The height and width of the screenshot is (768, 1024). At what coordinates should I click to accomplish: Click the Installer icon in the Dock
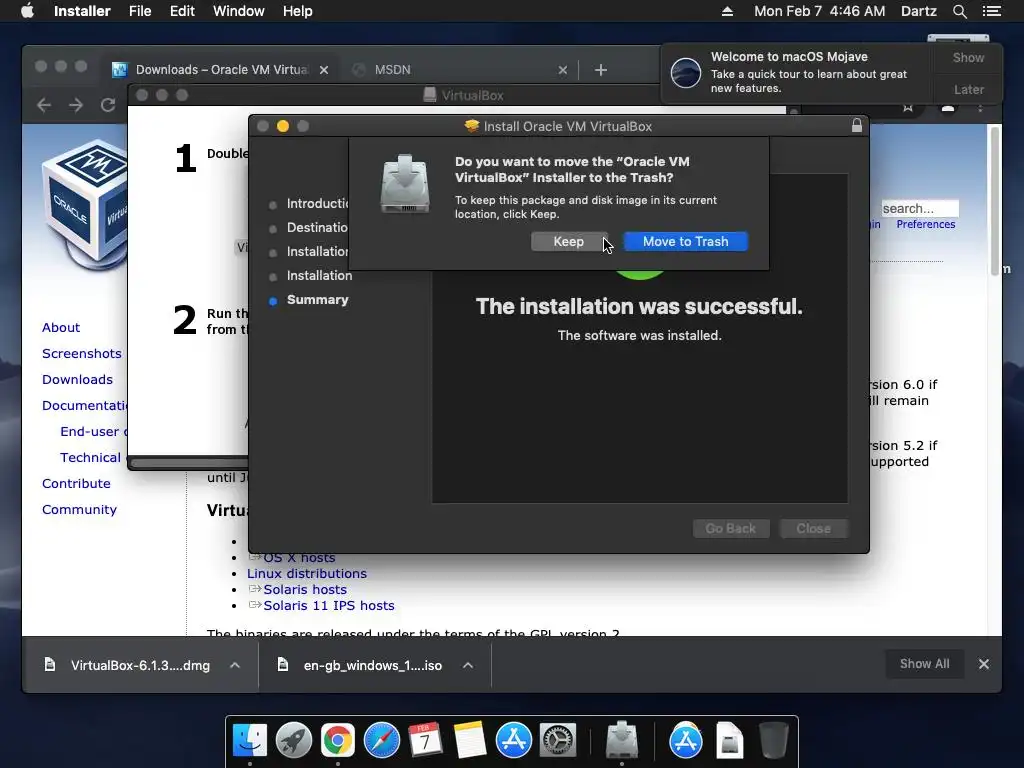point(622,741)
